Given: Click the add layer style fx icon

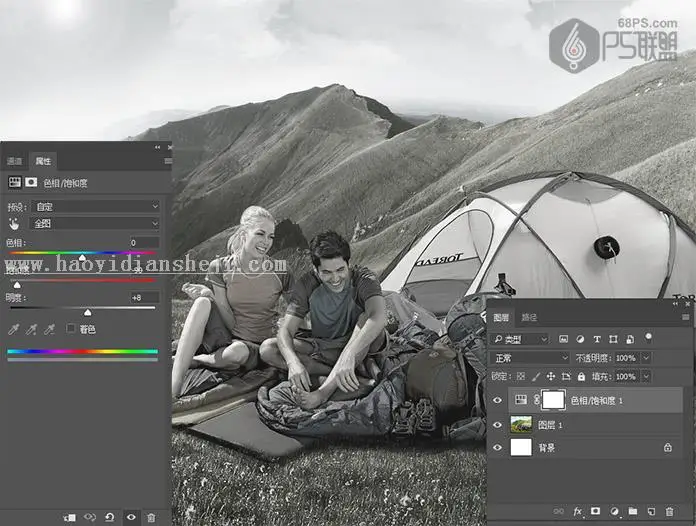Looking at the screenshot, I should click(x=577, y=511).
